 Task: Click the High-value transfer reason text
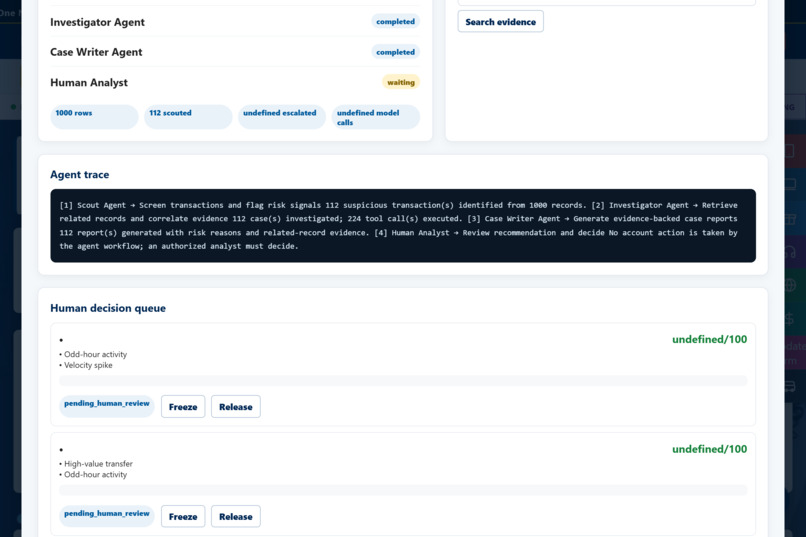(x=98, y=464)
